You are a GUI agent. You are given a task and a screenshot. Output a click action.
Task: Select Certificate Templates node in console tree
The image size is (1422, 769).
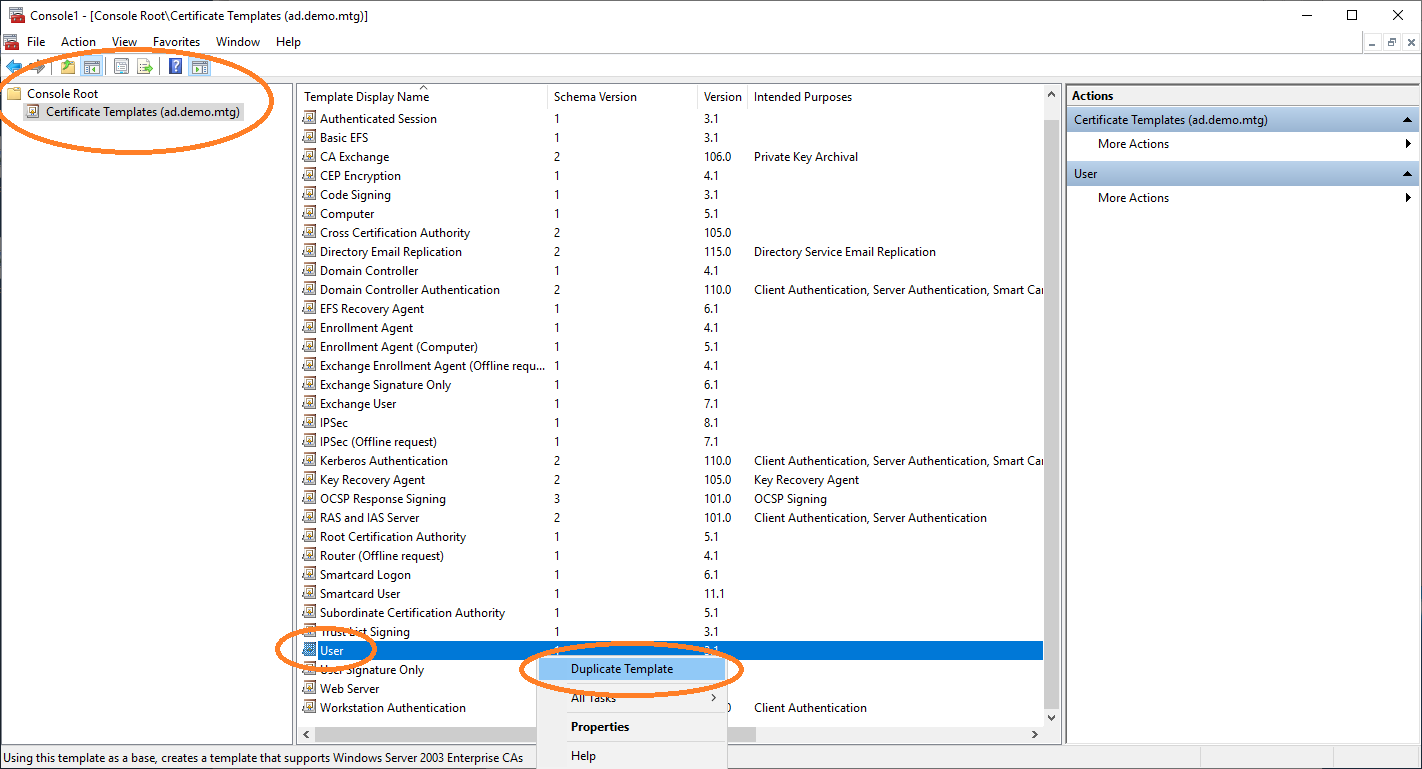tap(142, 112)
